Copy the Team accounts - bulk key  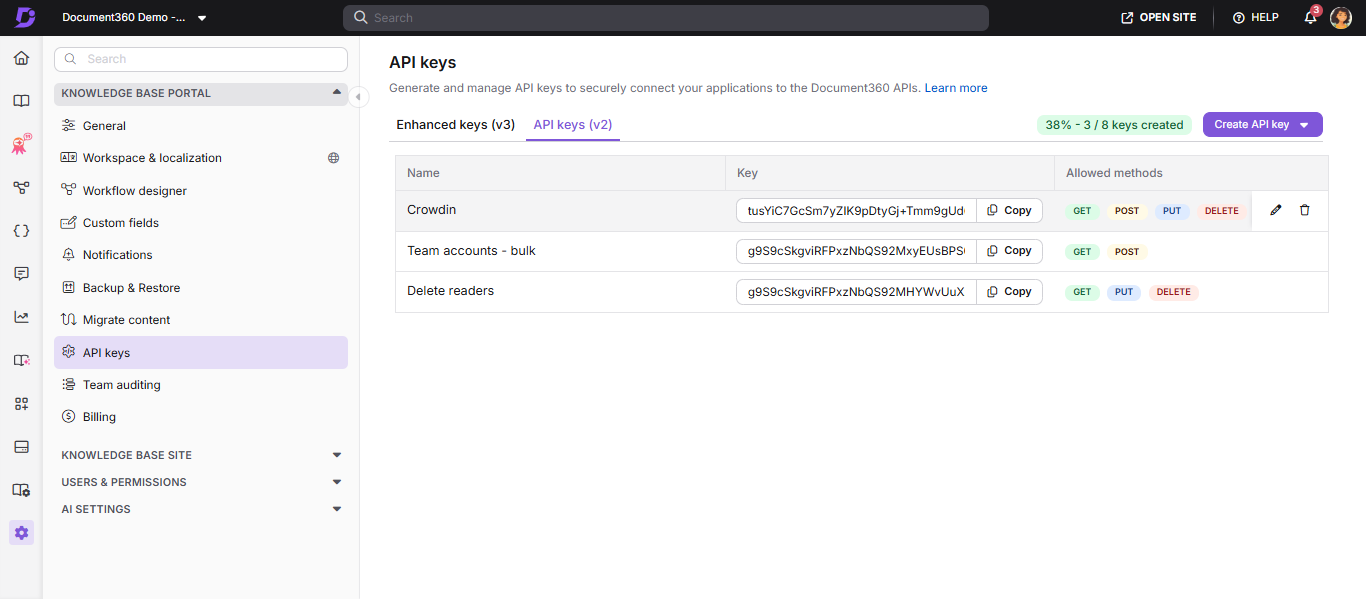click(x=1009, y=251)
